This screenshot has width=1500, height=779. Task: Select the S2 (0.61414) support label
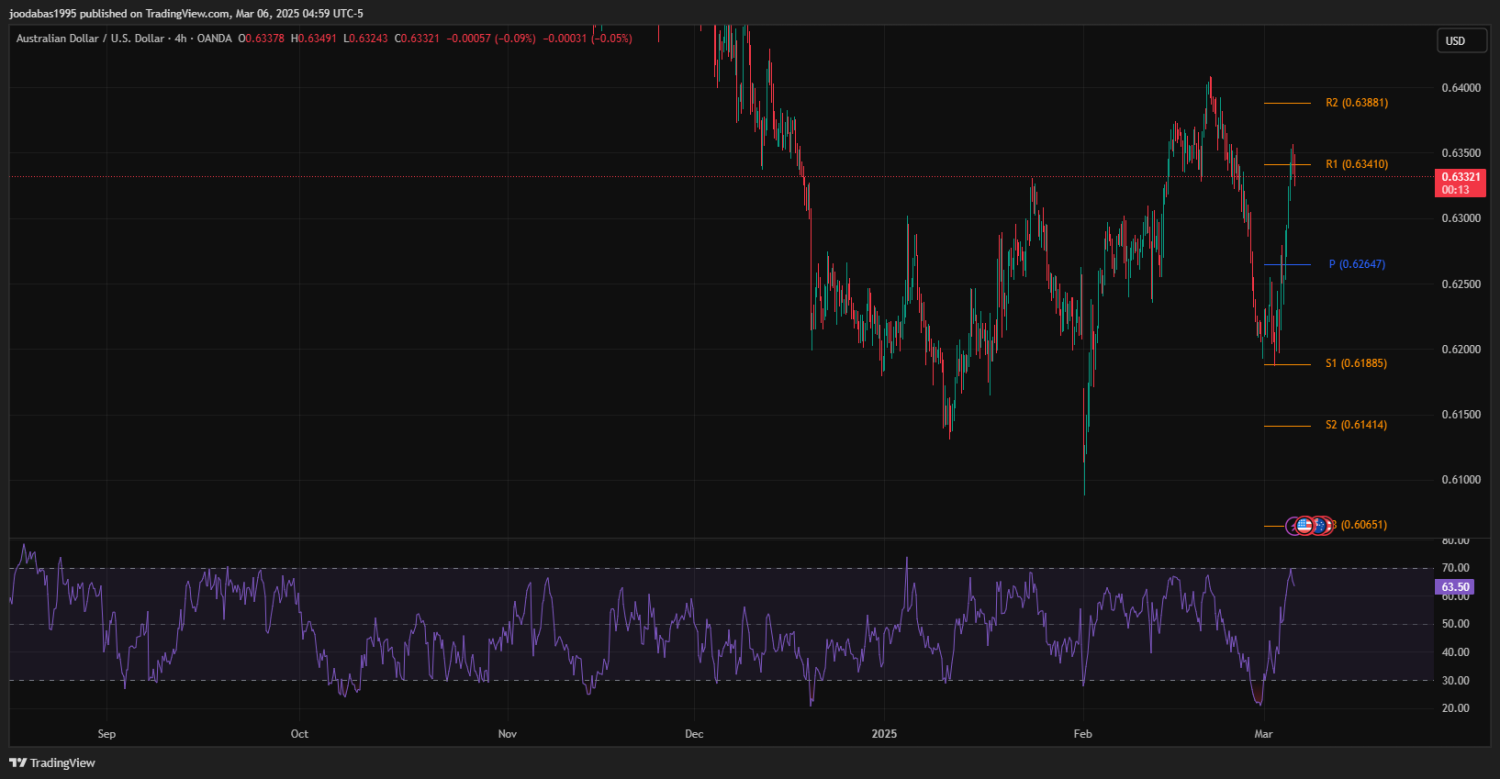tap(1356, 425)
